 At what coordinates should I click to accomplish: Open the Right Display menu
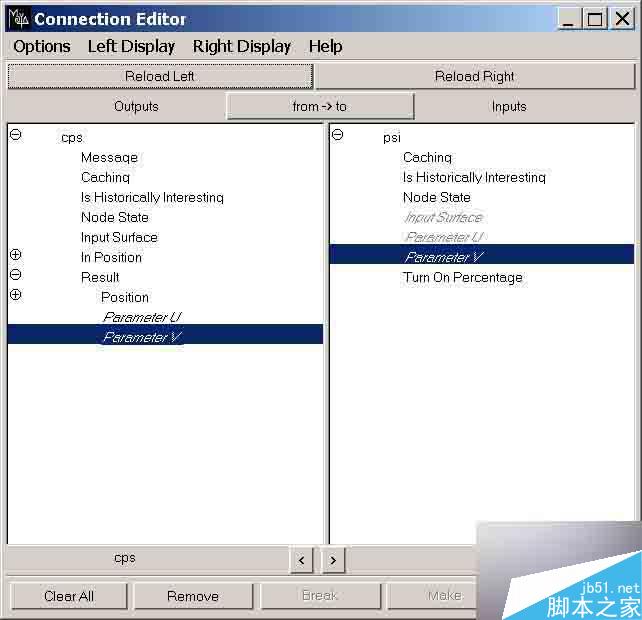pos(242,46)
